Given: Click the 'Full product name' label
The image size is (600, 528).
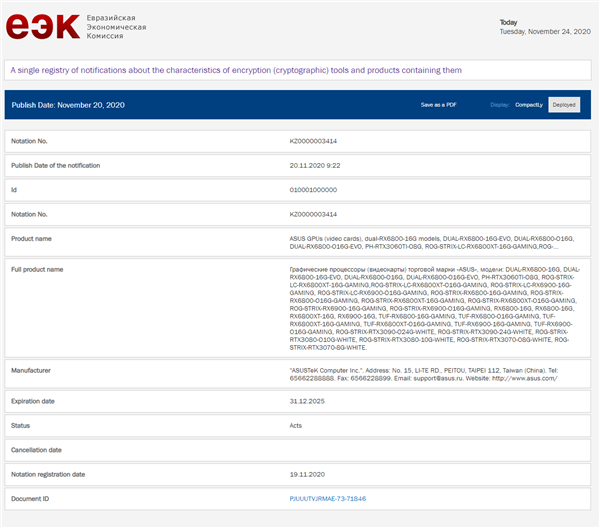Looking at the screenshot, I should 37,269.
